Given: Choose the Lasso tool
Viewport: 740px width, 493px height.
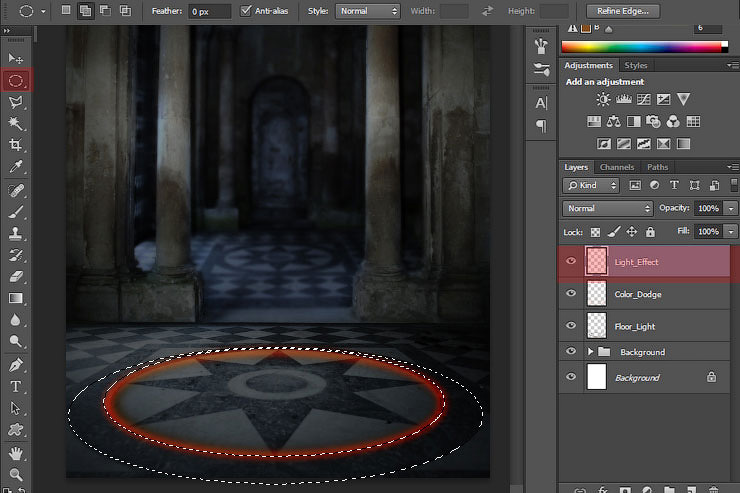Looking at the screenshot, I should 16,101.
